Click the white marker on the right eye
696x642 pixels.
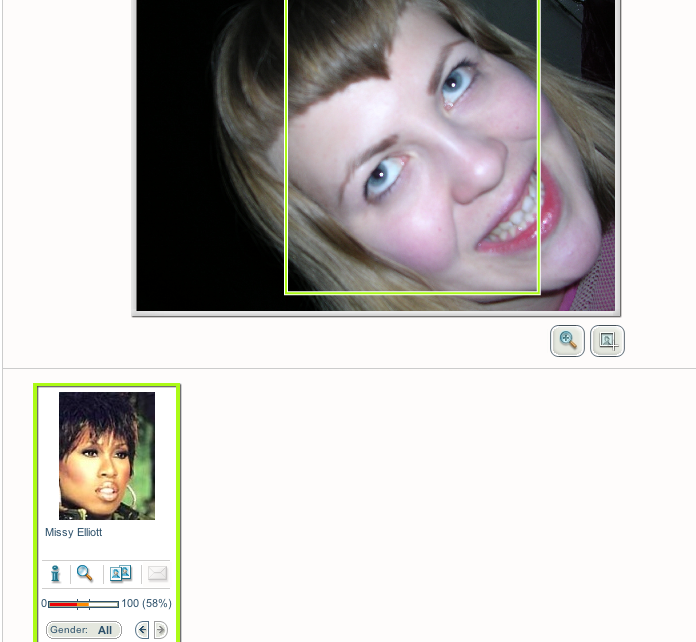click(x=452, y=86)
